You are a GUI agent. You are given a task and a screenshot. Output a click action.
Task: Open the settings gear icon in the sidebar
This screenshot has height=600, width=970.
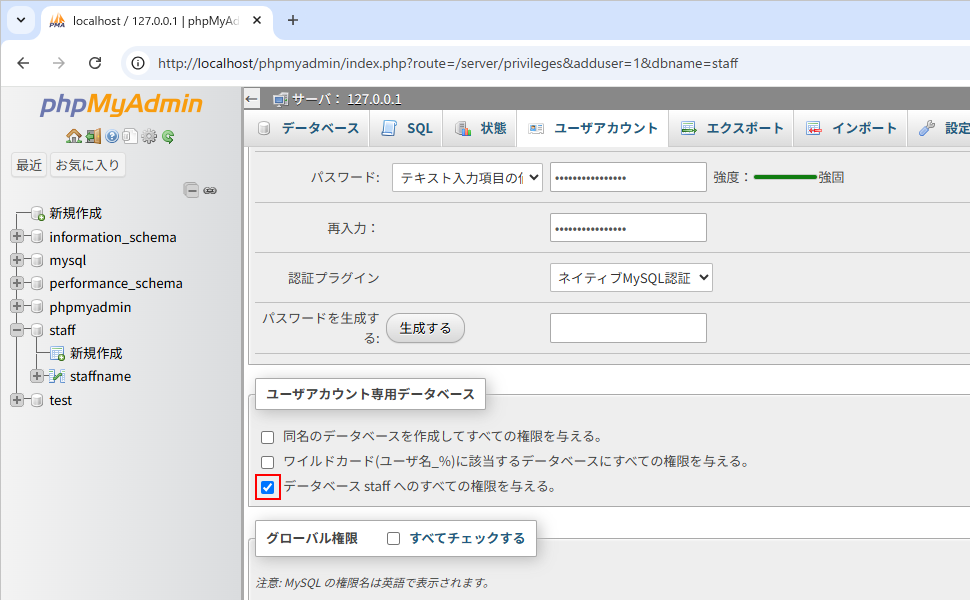pos(148,136)
